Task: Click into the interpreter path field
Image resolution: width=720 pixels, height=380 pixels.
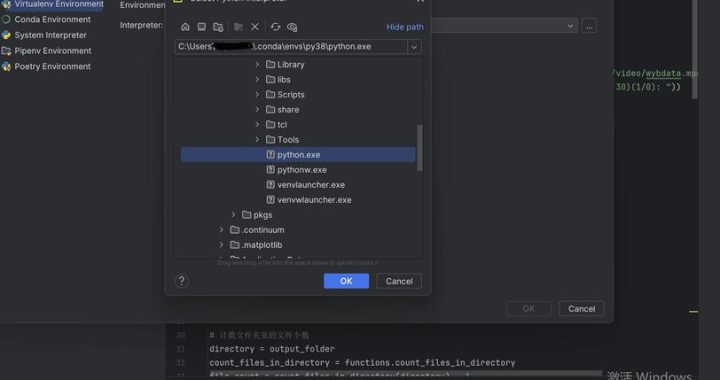Action: [x=291, y=47]
